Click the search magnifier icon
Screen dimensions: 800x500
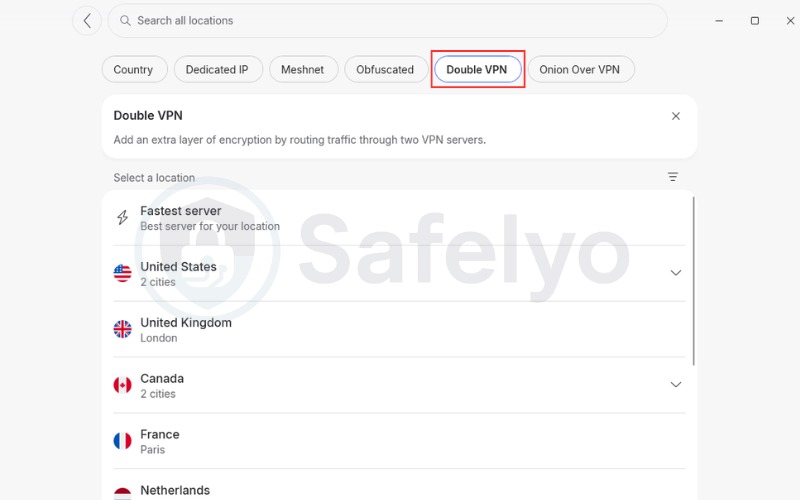tap(125, 20)
